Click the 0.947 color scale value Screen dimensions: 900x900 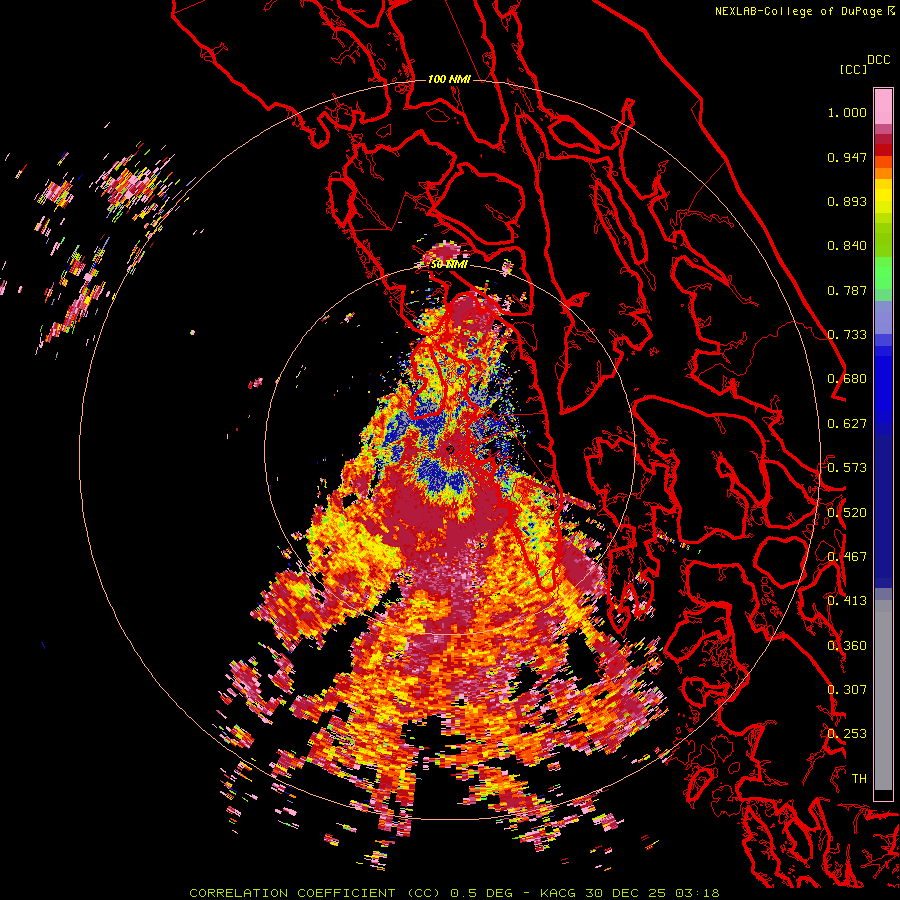click(x=847, y=157)
